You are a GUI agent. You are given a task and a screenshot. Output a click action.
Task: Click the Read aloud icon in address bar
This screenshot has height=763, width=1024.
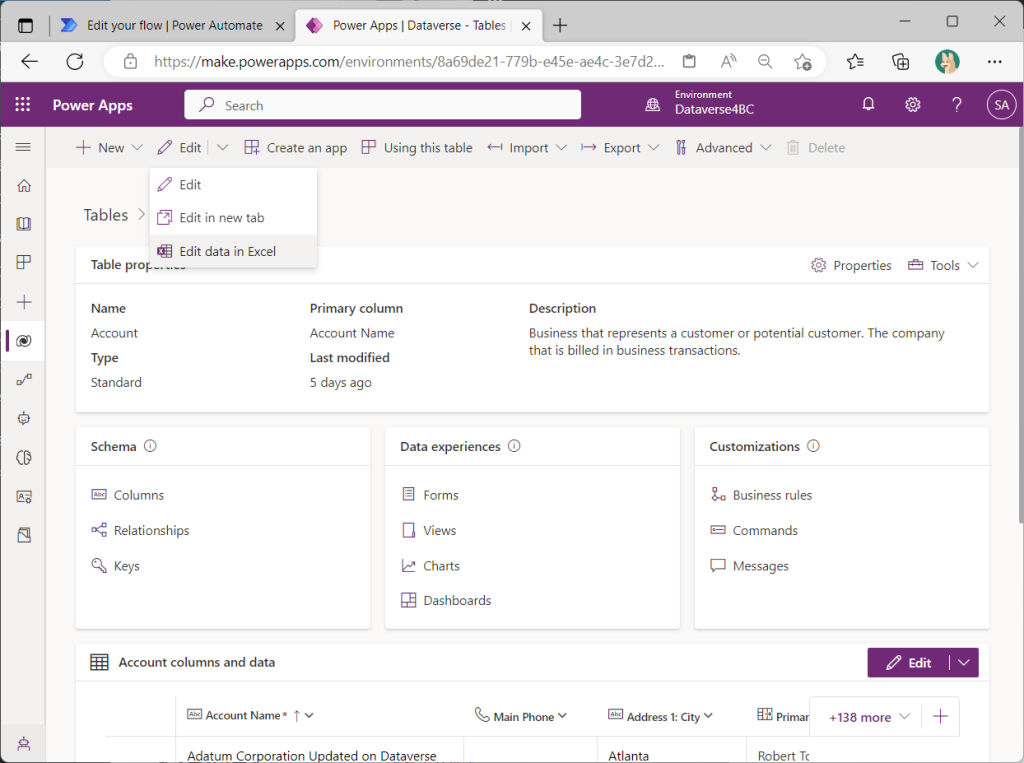point(728,61)
